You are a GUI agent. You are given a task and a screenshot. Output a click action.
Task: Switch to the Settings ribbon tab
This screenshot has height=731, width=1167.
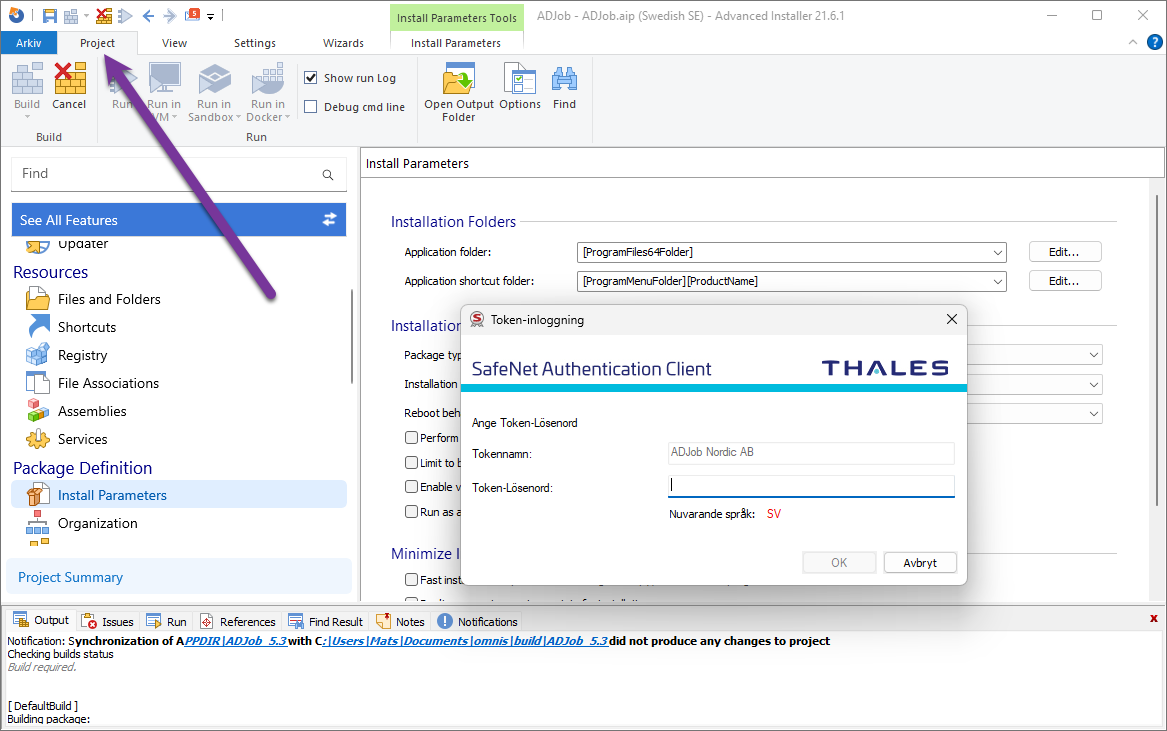pyautogui.click(x=255, y=43)
